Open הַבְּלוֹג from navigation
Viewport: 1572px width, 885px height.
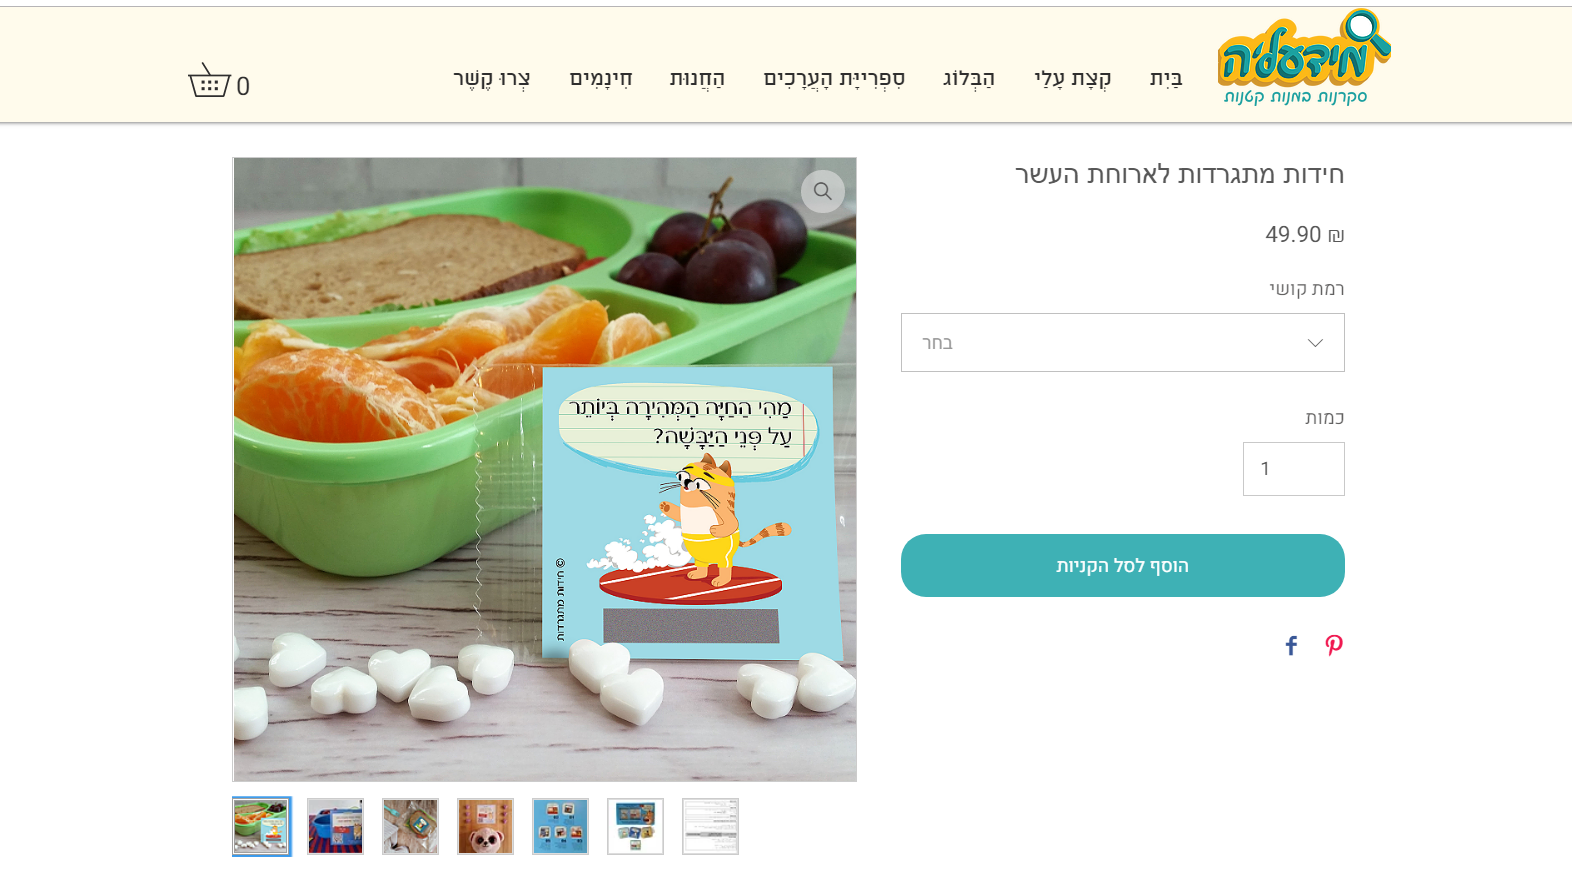968,79
